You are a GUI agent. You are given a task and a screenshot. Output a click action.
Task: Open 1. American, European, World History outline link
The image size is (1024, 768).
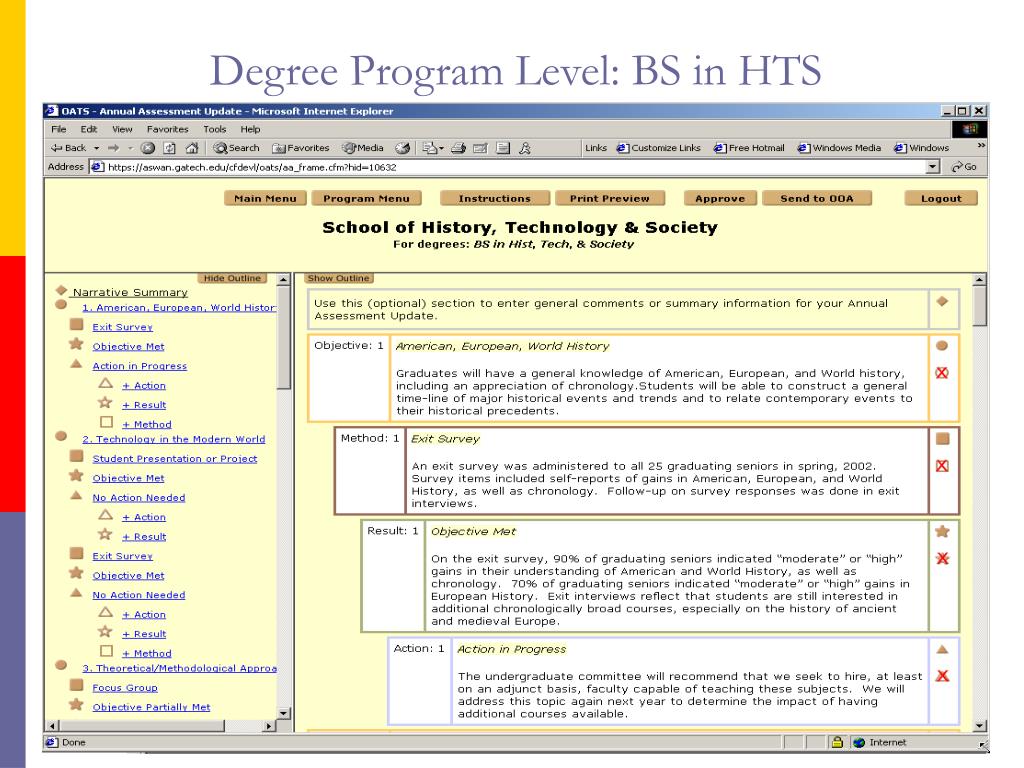(179, 308)
